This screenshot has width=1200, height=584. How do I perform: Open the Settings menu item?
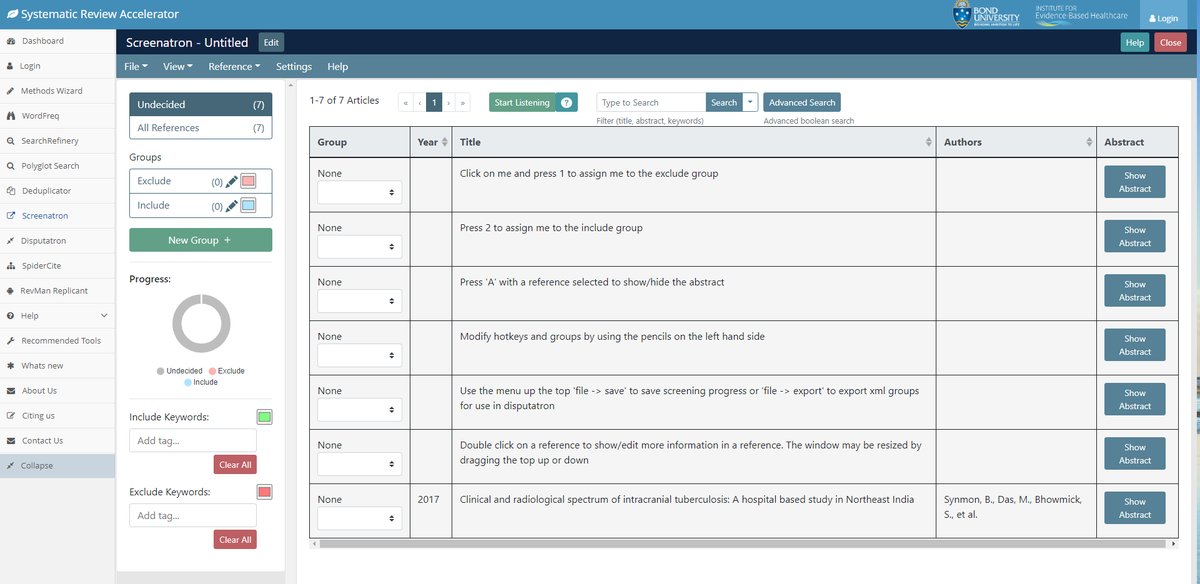point(294,66)
